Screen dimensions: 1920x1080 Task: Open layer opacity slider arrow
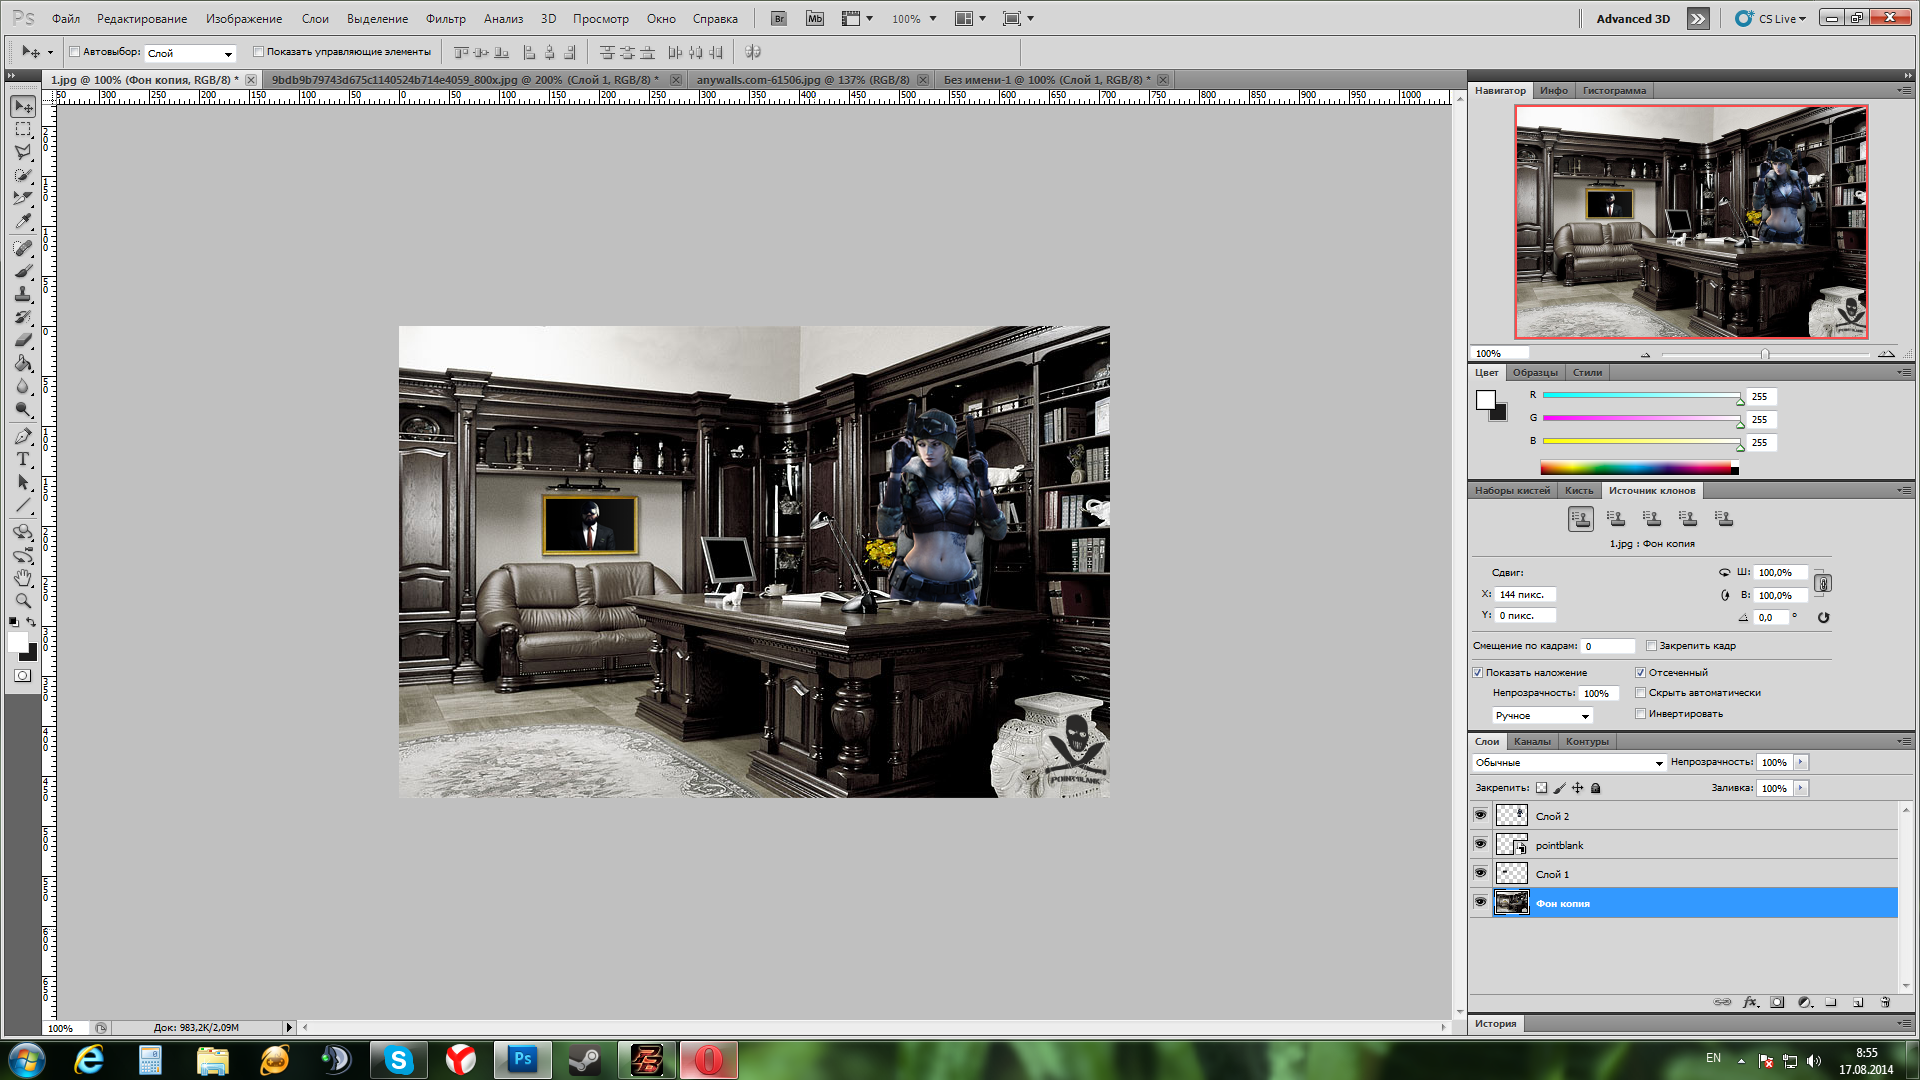1801,763
